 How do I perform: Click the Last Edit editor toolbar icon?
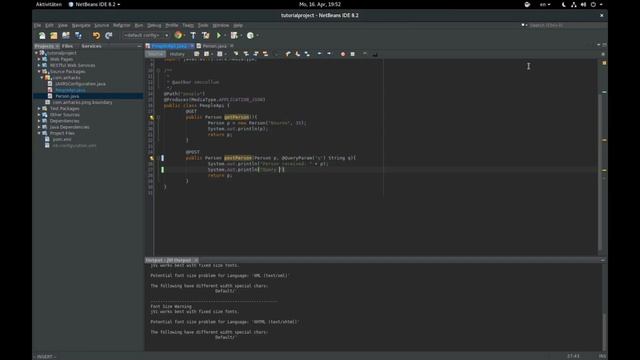coord(197,54)
